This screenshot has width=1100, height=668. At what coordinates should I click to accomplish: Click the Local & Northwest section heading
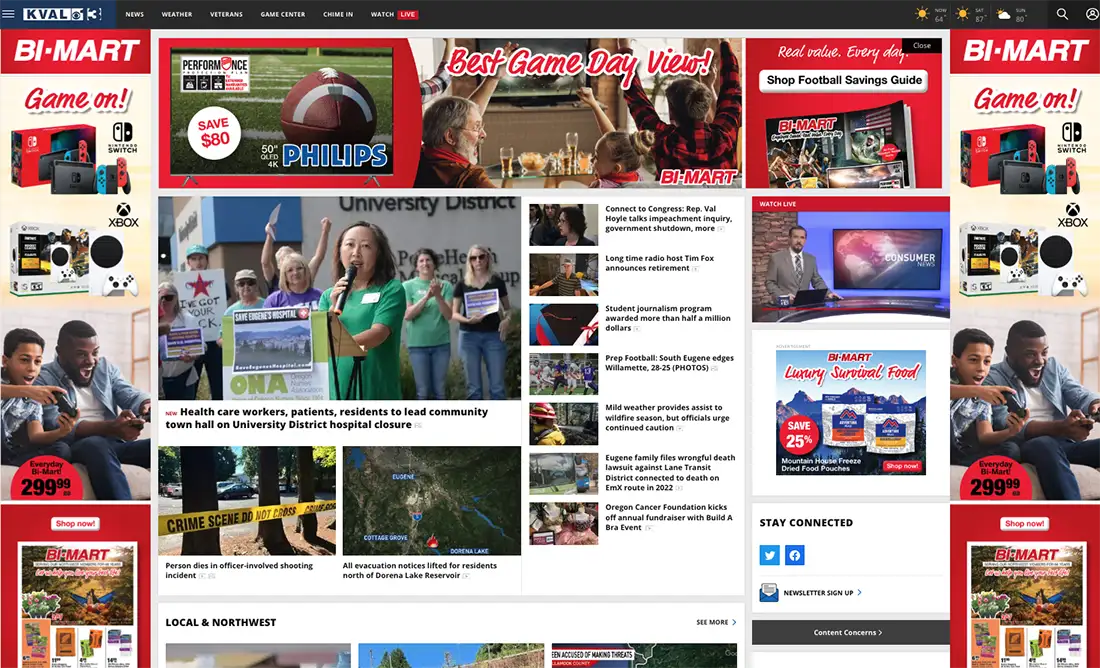[220, 622]
